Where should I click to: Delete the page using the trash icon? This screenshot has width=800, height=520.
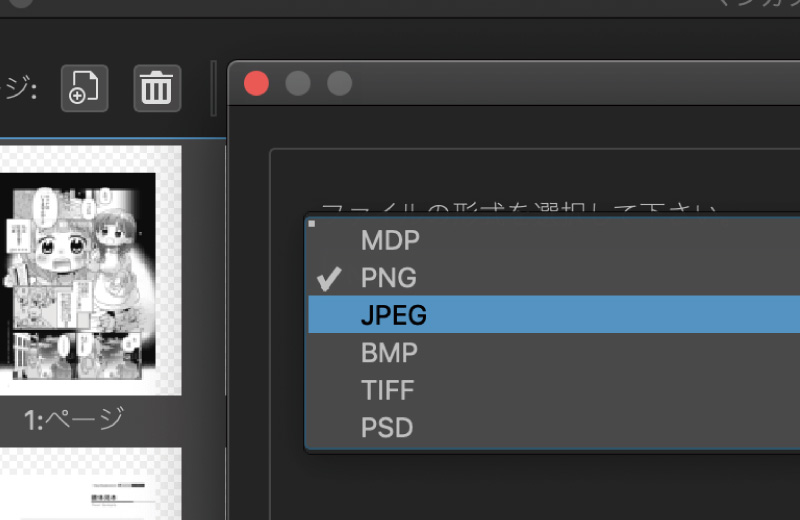(x=157, y=88)
